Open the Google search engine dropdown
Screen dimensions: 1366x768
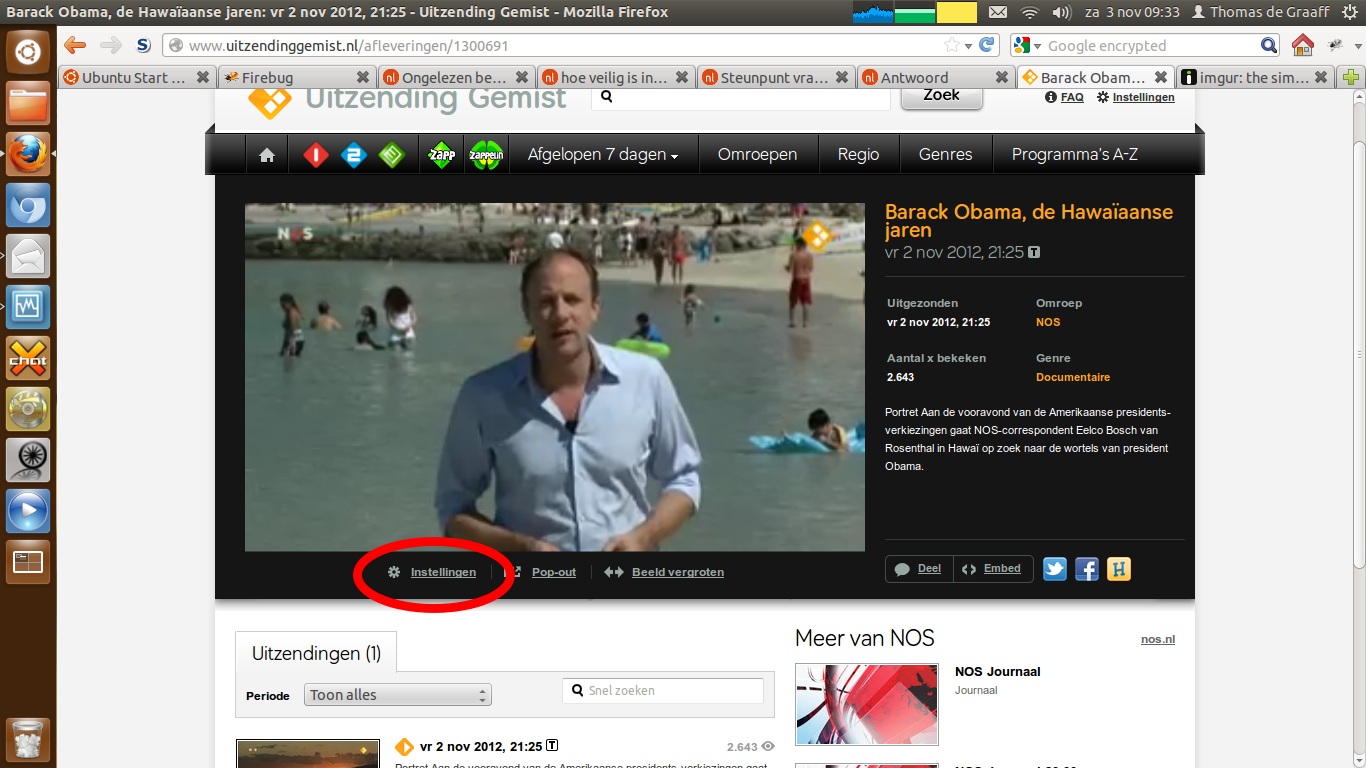click(1028, 45)
